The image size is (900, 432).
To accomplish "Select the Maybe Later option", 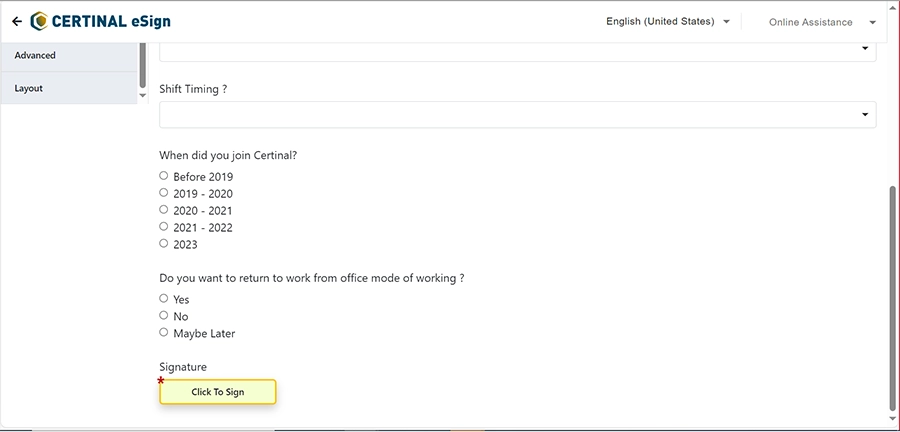I will [x=164, y=332].
